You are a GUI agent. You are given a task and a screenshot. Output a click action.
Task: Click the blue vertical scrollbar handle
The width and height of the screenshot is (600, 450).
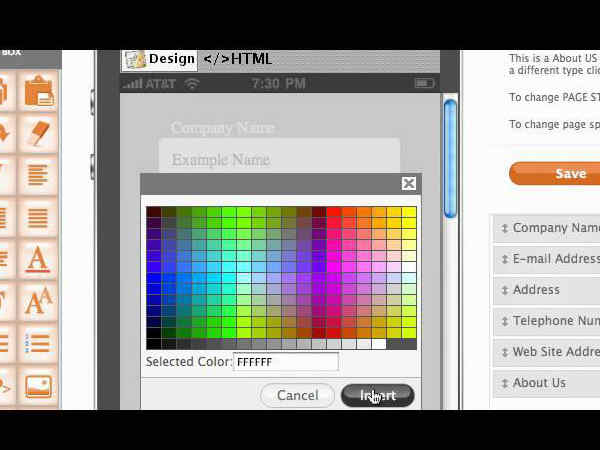450,130
